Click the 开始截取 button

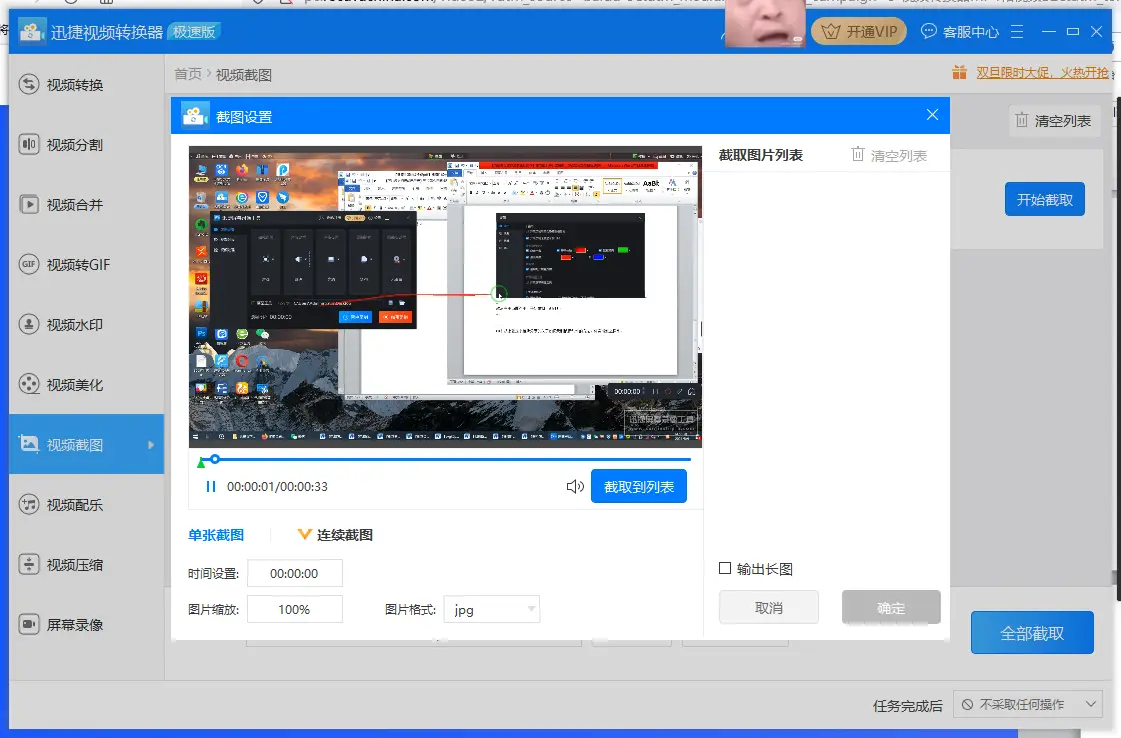coord(1045,200)
